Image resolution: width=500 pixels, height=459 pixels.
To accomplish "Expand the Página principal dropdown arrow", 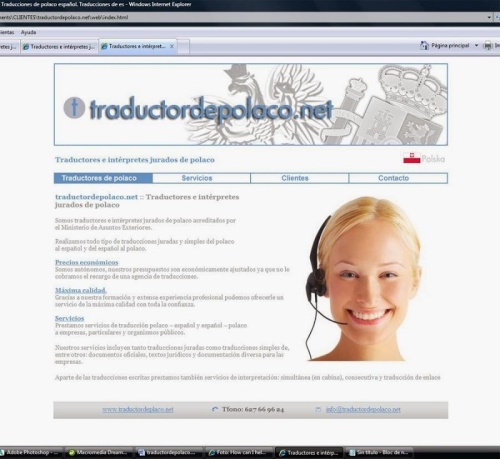I will click(476, 45).
